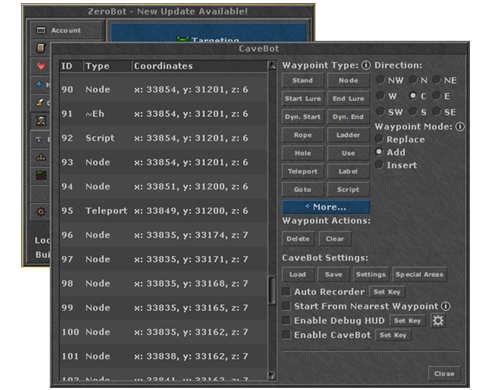This screenshot has width=490, height=390.
Task: Expand the More... waypoint types
Action: (326, 207)
